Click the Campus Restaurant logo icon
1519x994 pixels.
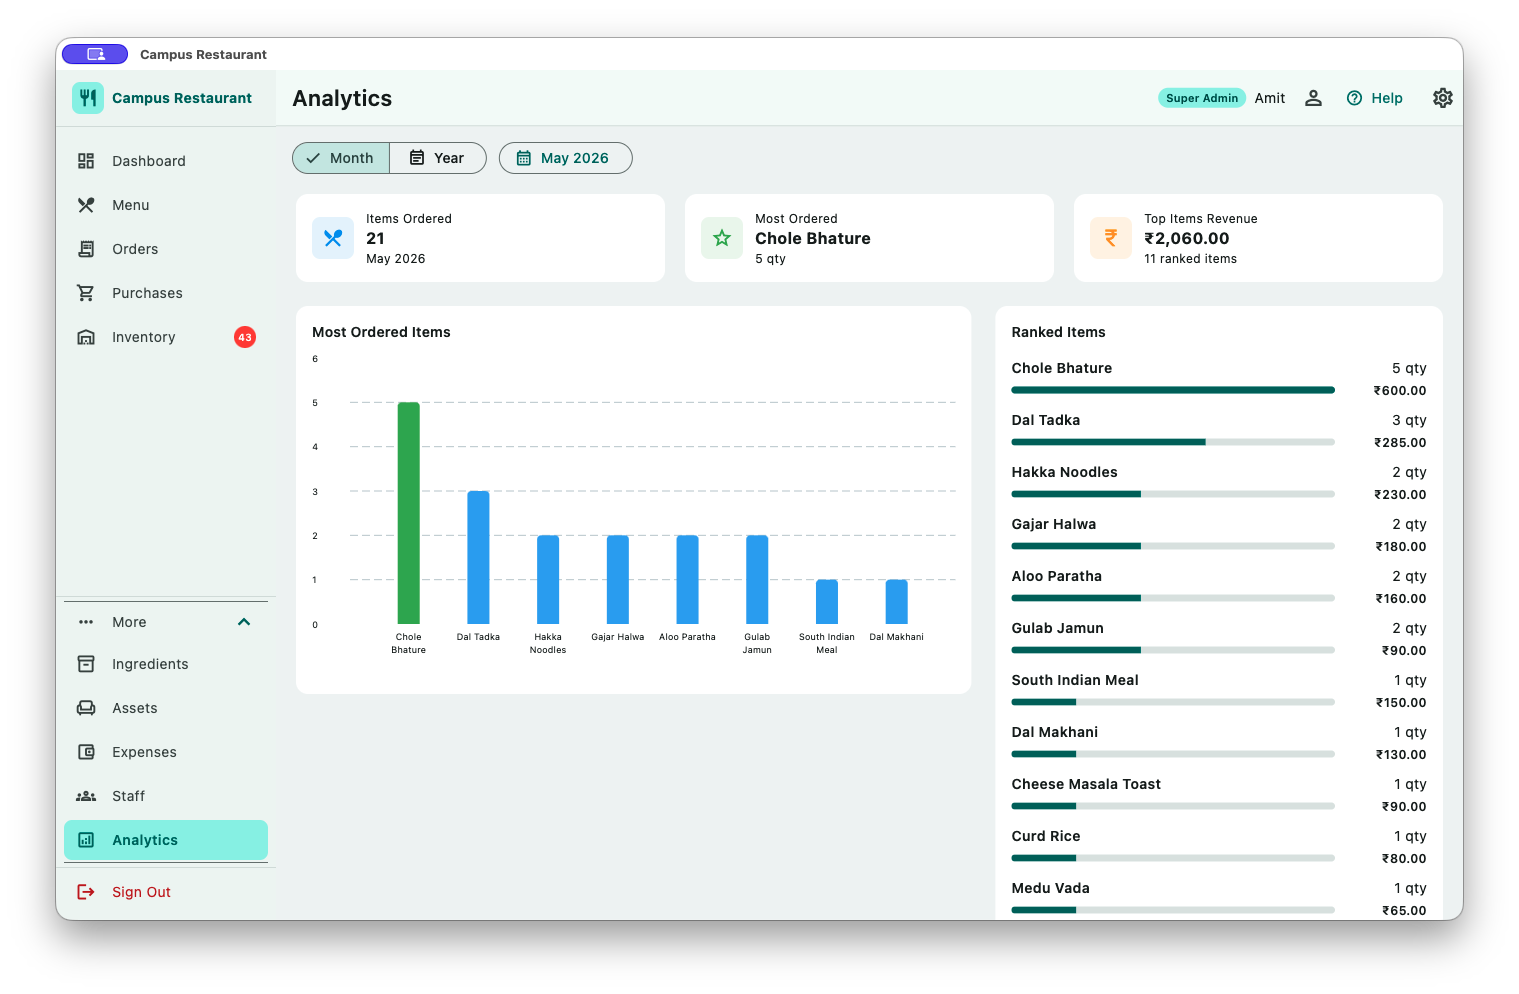point(88,98)
